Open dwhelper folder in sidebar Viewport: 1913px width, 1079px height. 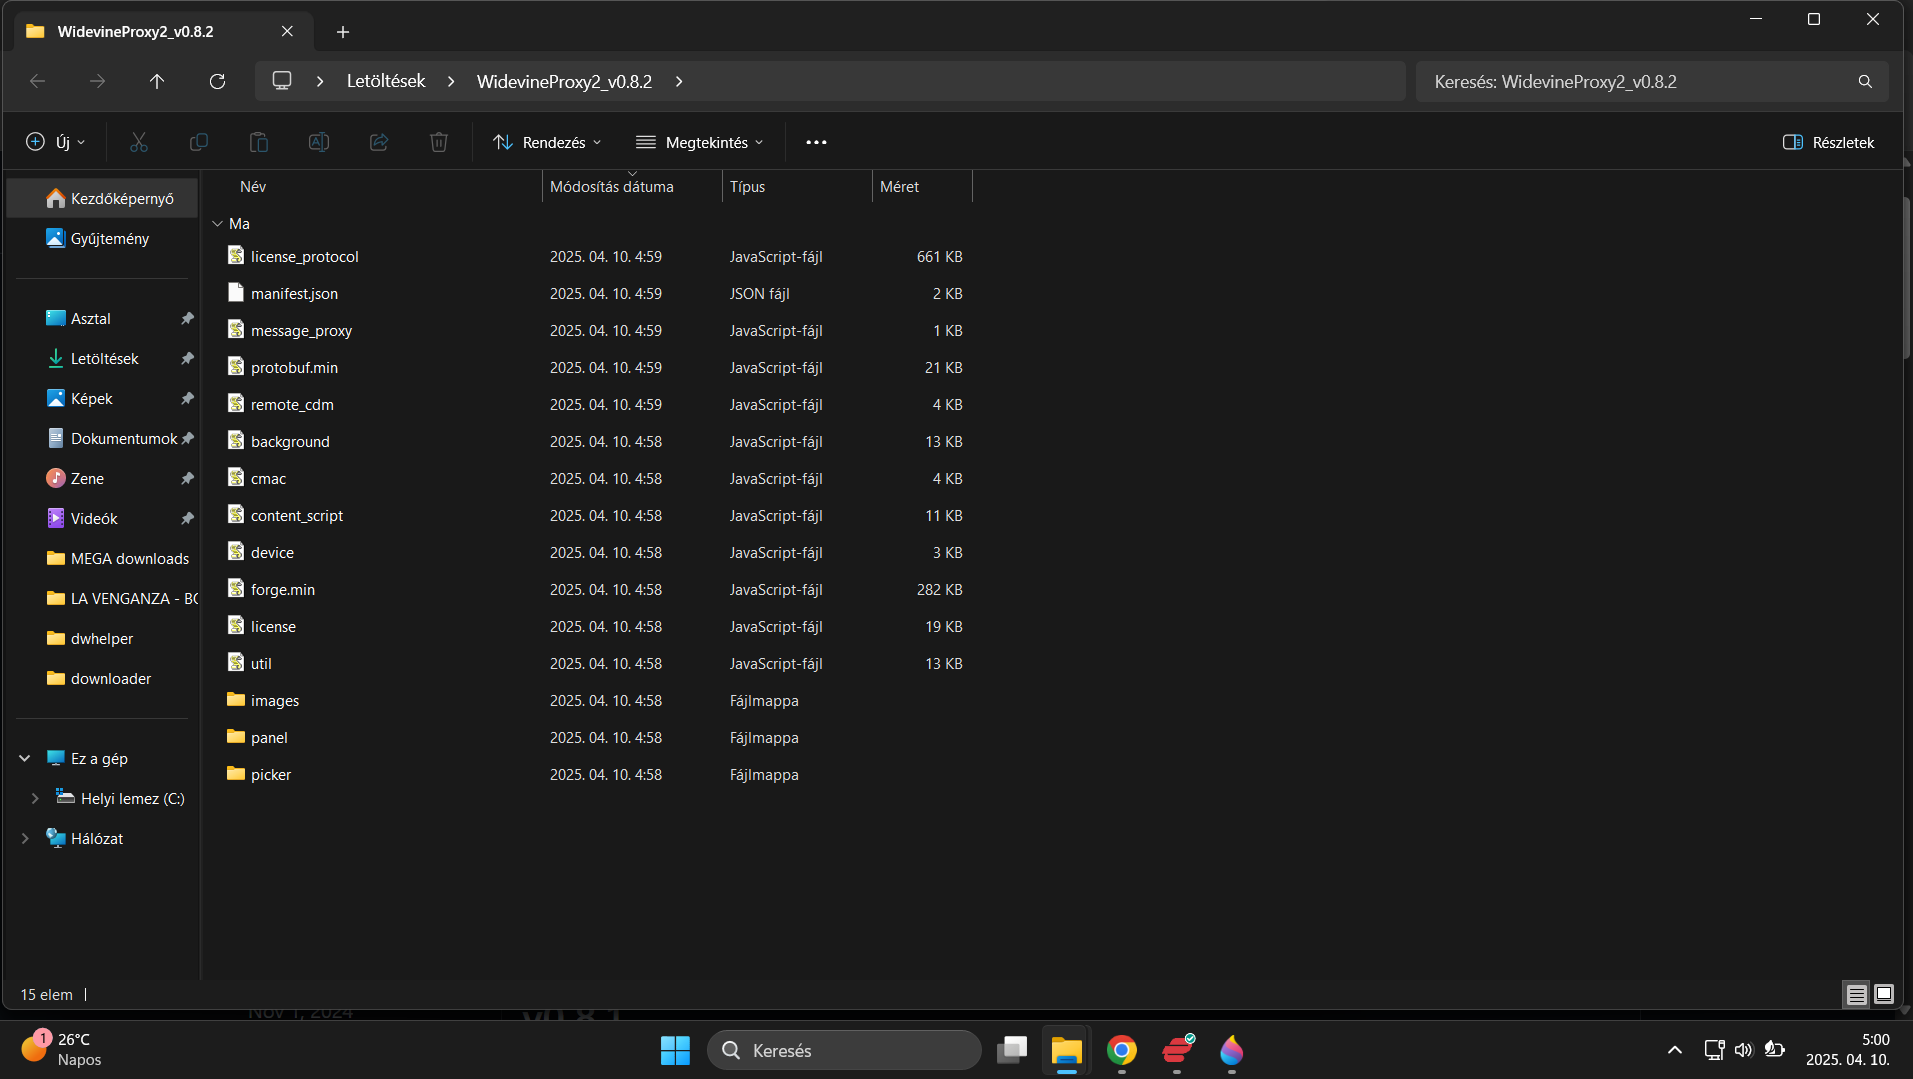pyautogui.click(x=102, y=638)
